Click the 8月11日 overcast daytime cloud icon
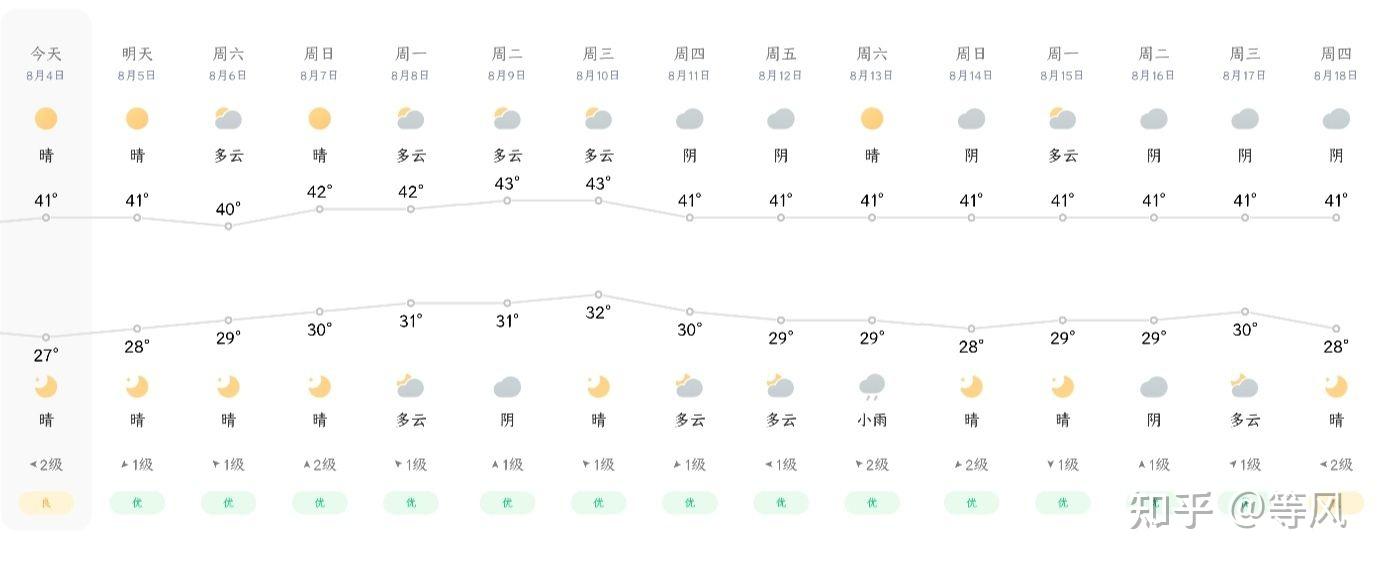 pyautogui.click(x=689, y=120)
